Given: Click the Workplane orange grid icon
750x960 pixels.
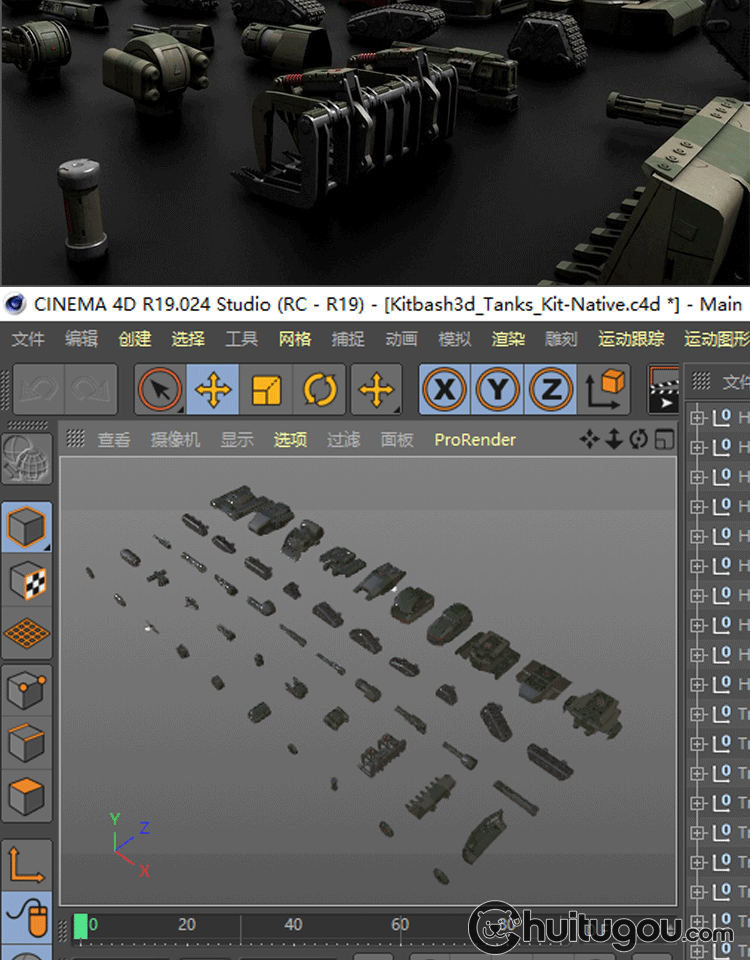Looking at the screenshot, I should 26,634.
